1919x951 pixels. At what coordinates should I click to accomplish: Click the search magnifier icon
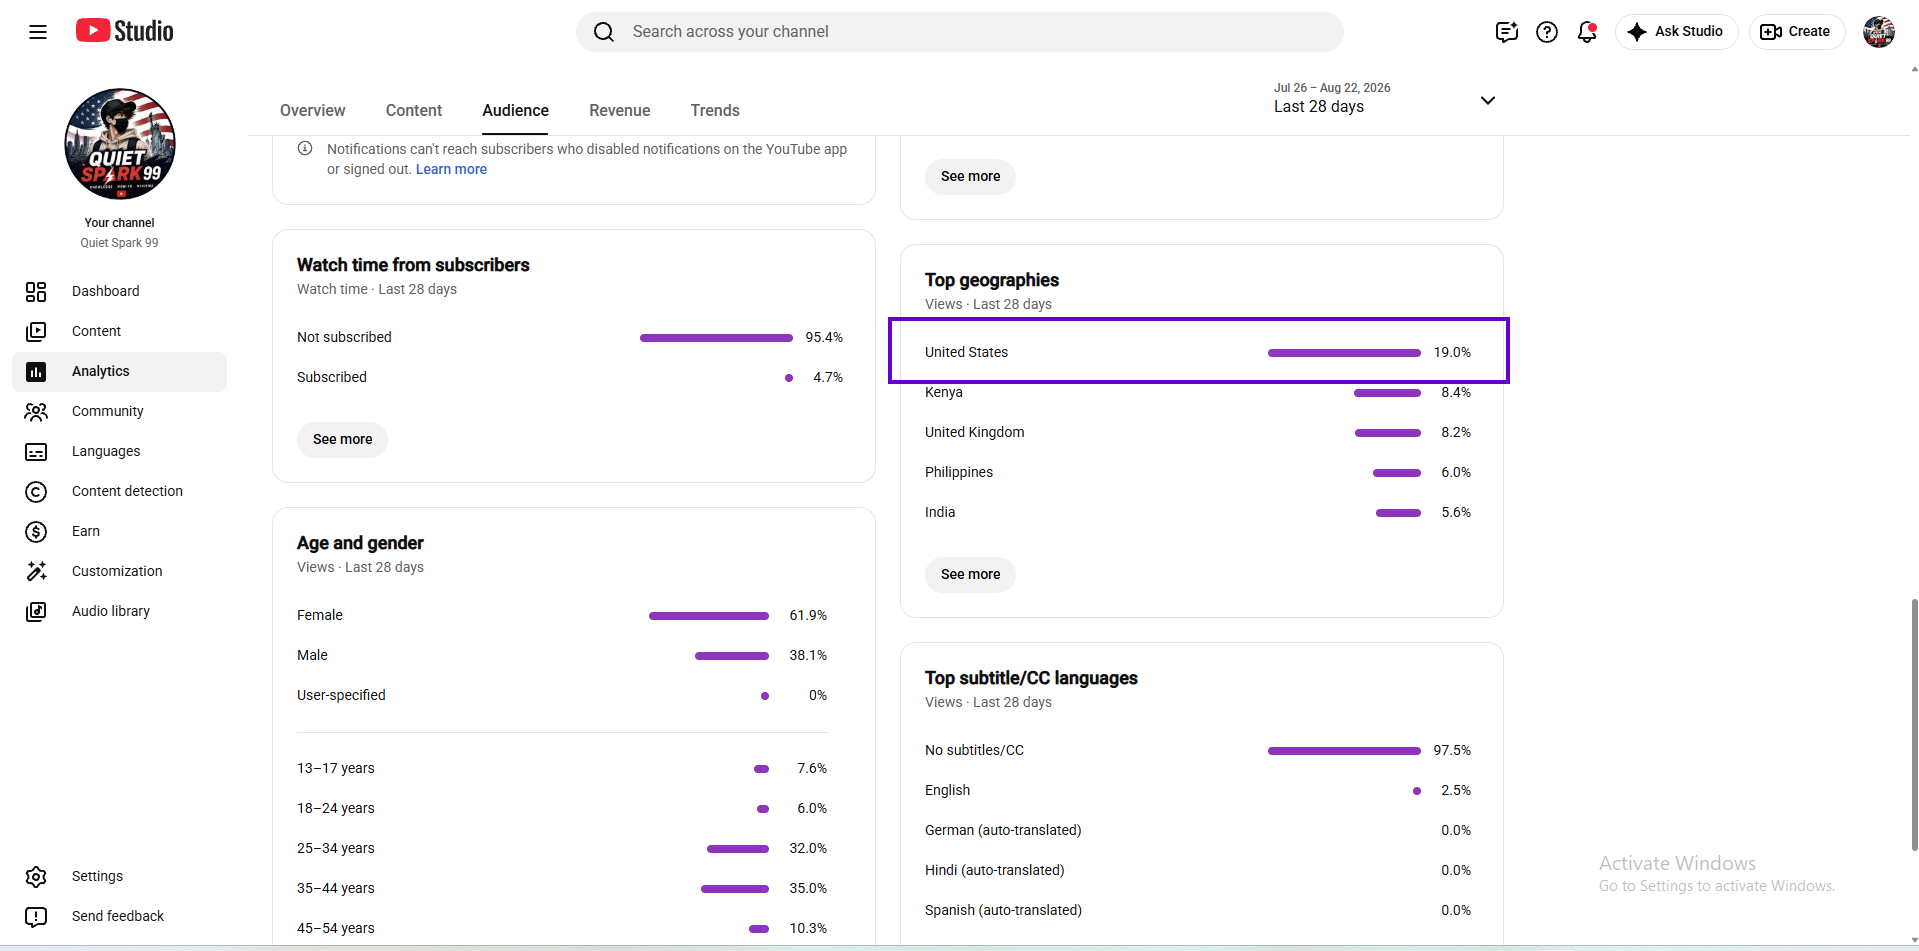pyautogui.click(x=604, y=32)
